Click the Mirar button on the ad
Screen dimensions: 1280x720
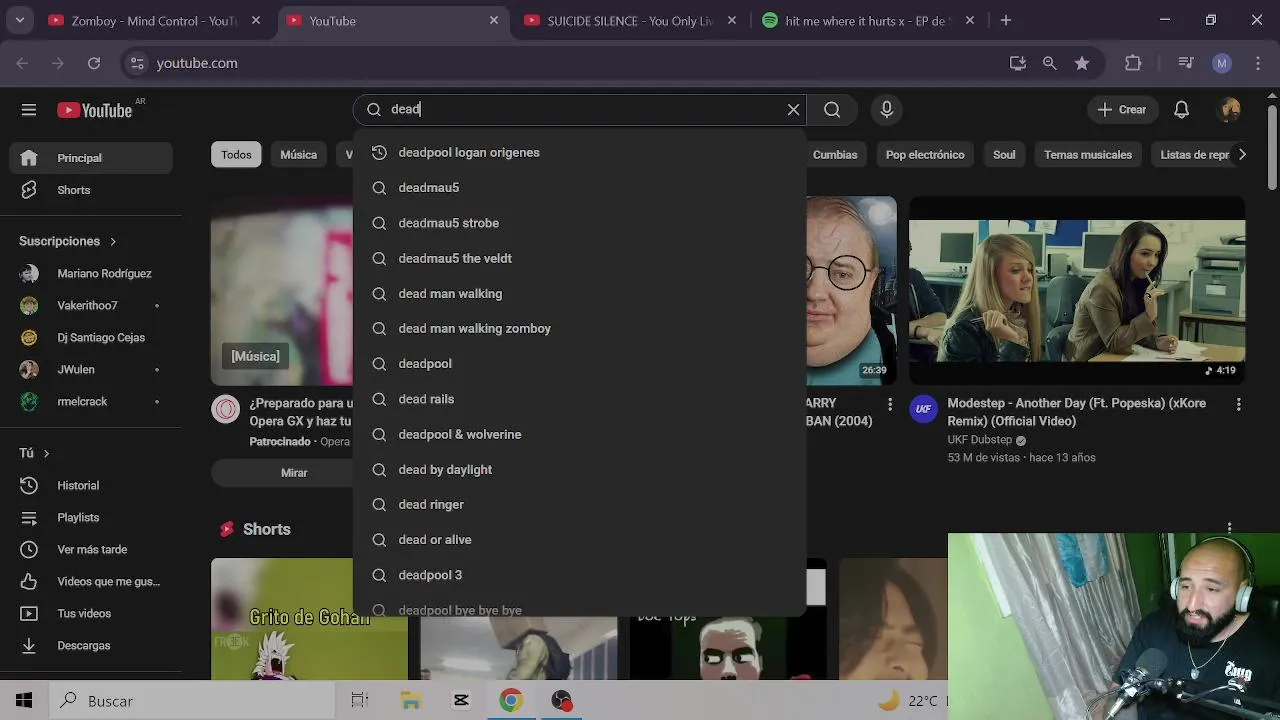coord(294,472)
